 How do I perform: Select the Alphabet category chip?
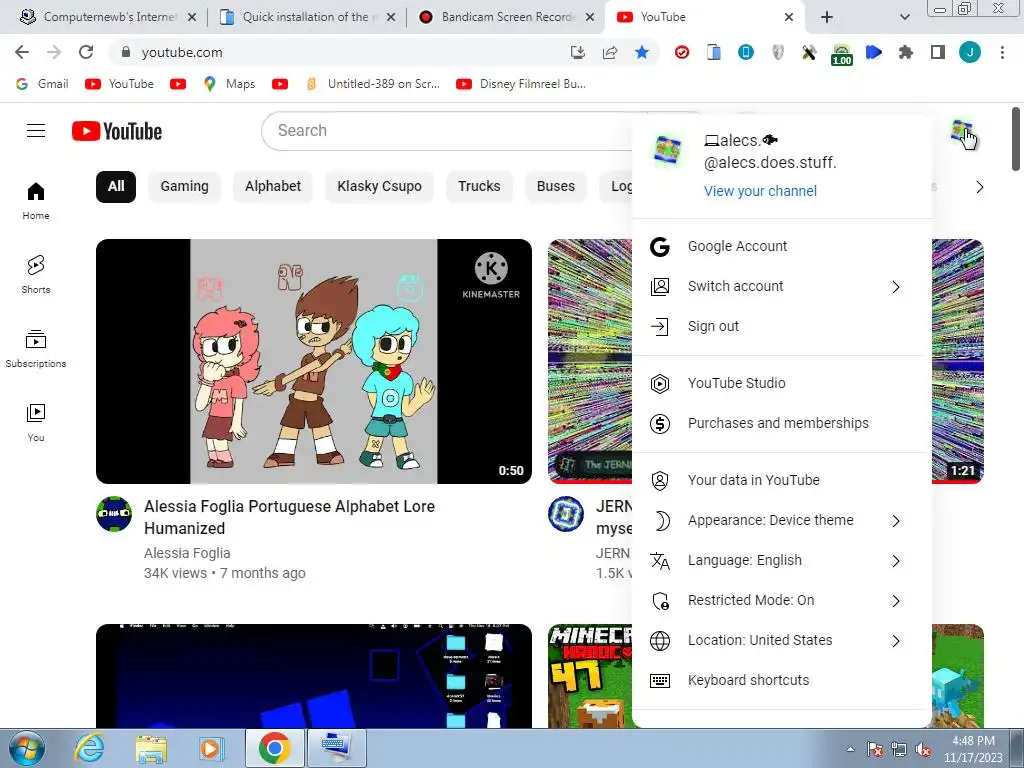pyautogui.click(x=273, y=187)
